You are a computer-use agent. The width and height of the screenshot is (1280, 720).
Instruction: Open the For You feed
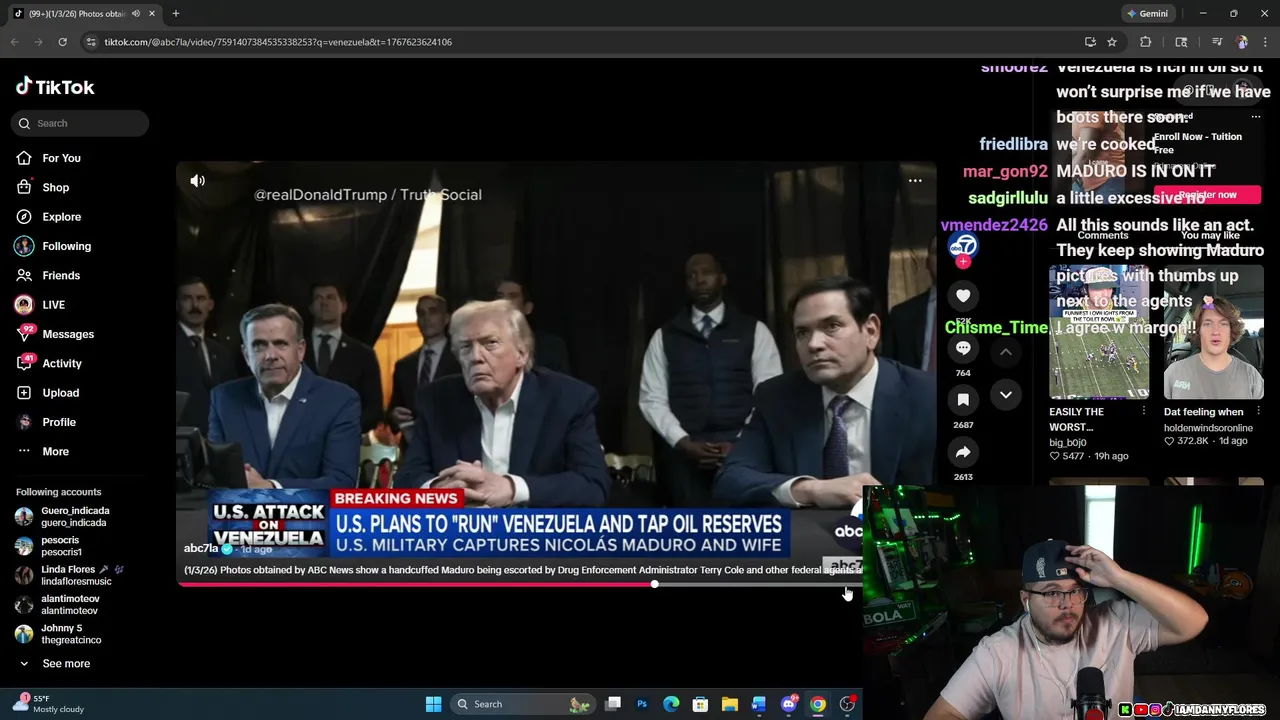click(x=61, y=158)
